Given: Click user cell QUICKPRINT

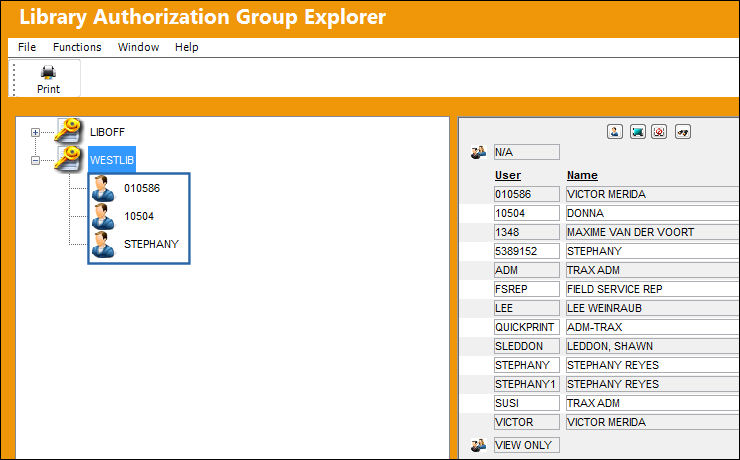Looking at the screenshot, I should (x=527, y=327).
